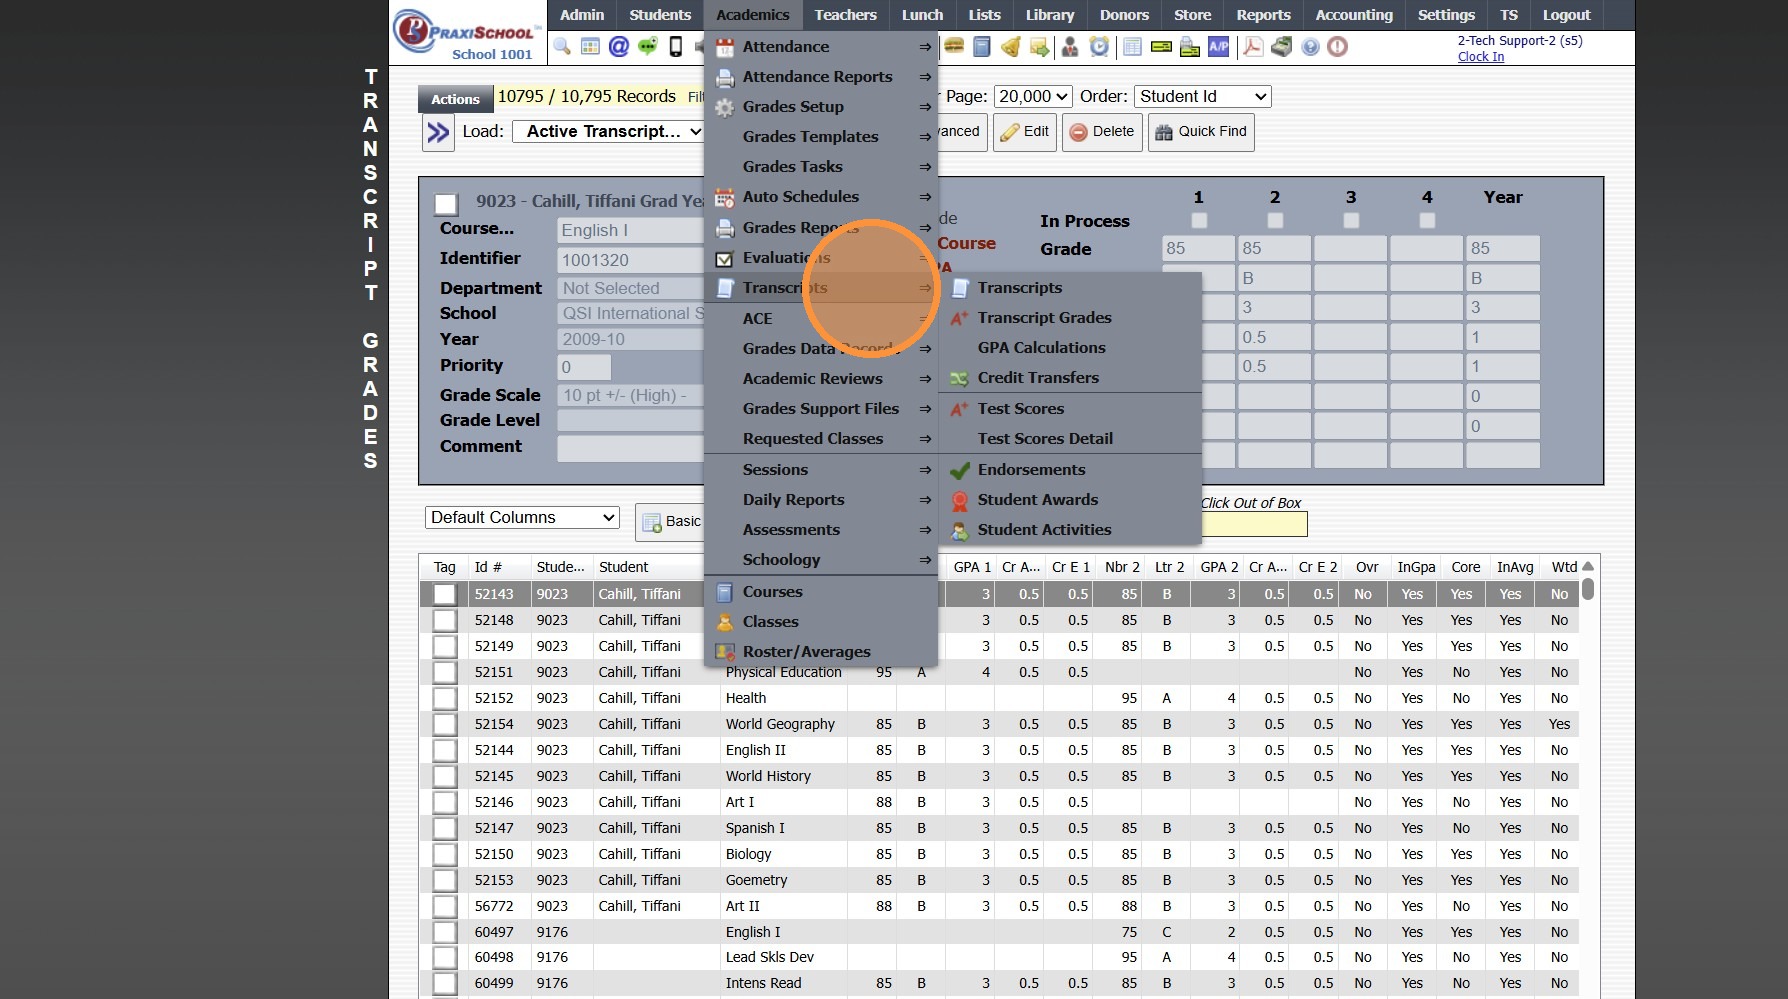The width and height of the screenshot is (1788, 999).
Task: Click the mobile phone toolbar icon
Action: pos(676,47)
